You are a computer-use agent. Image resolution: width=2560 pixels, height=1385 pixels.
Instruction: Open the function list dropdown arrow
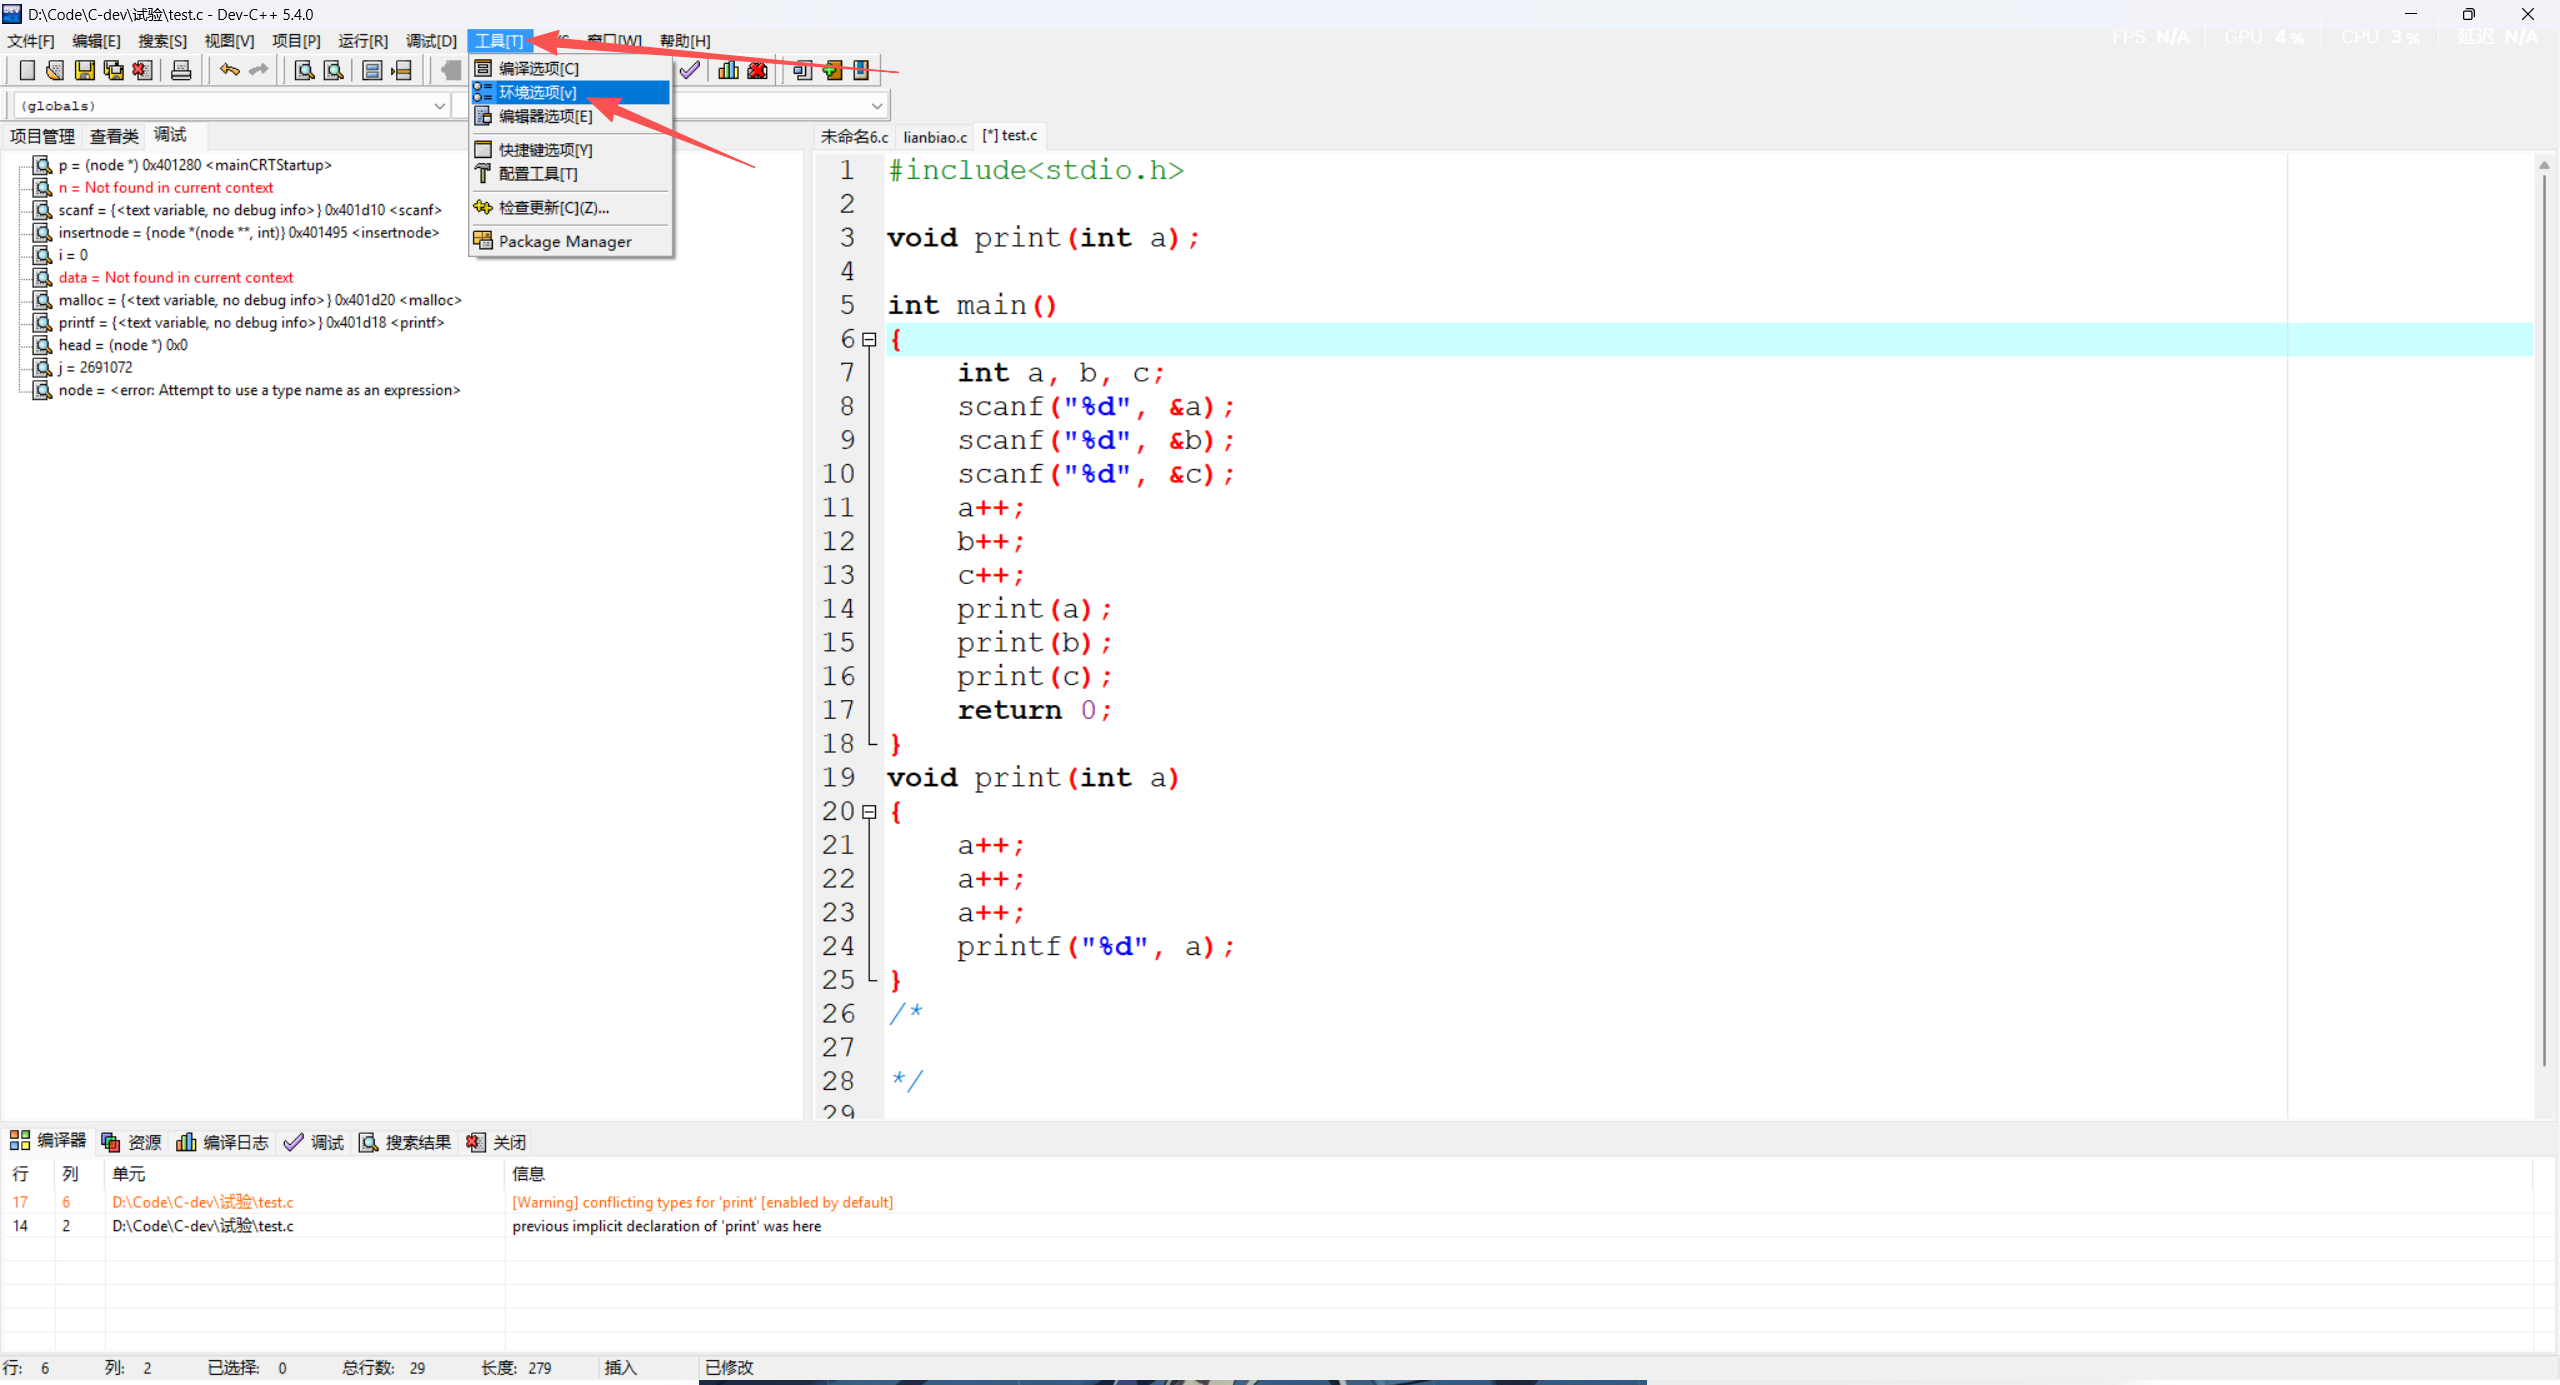pyautogui.click(x=877, y=105)
